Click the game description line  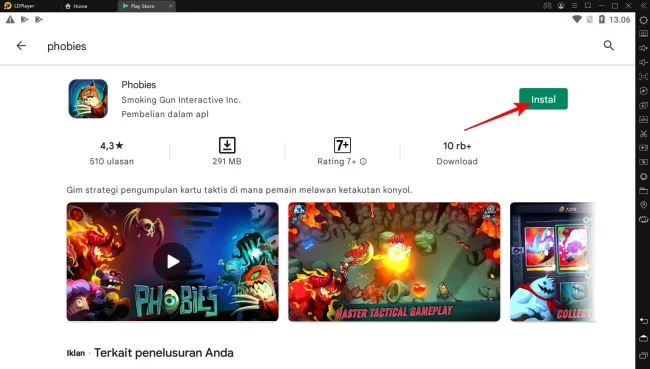coord(239,190)
